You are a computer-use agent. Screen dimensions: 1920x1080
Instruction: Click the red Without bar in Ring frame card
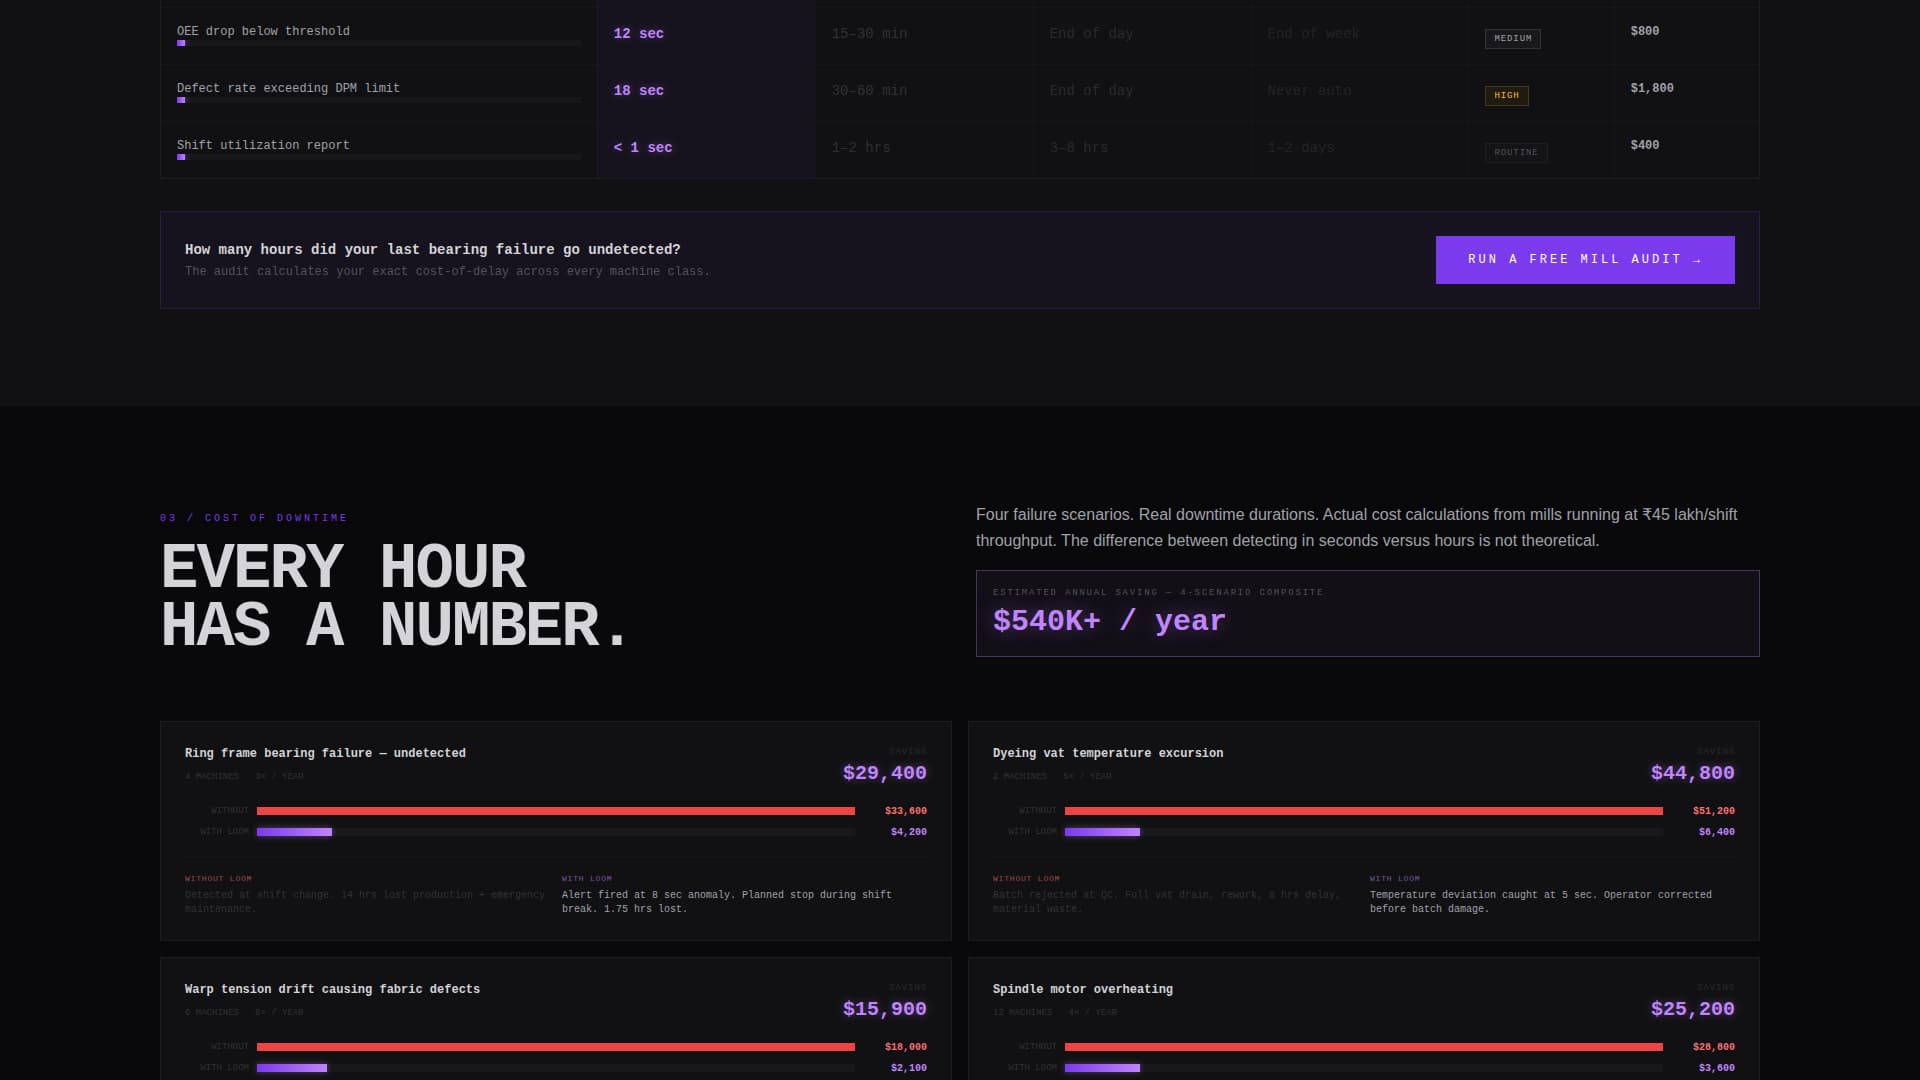(x=556, y=811)
